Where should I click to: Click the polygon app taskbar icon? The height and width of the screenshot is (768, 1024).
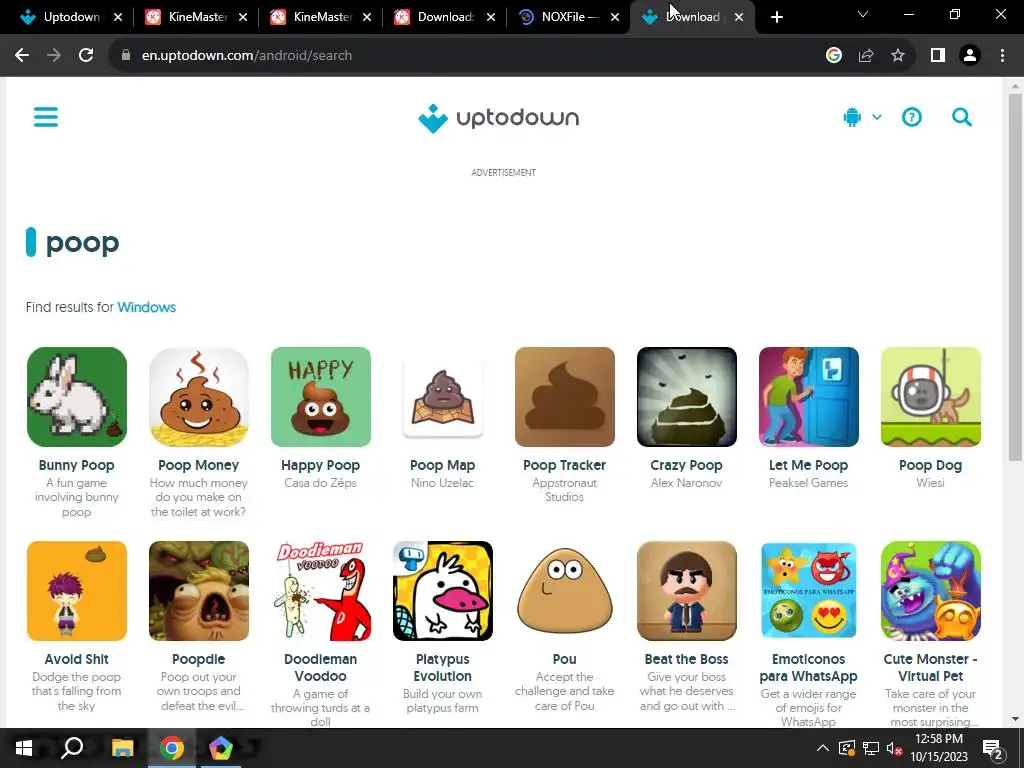221,748
